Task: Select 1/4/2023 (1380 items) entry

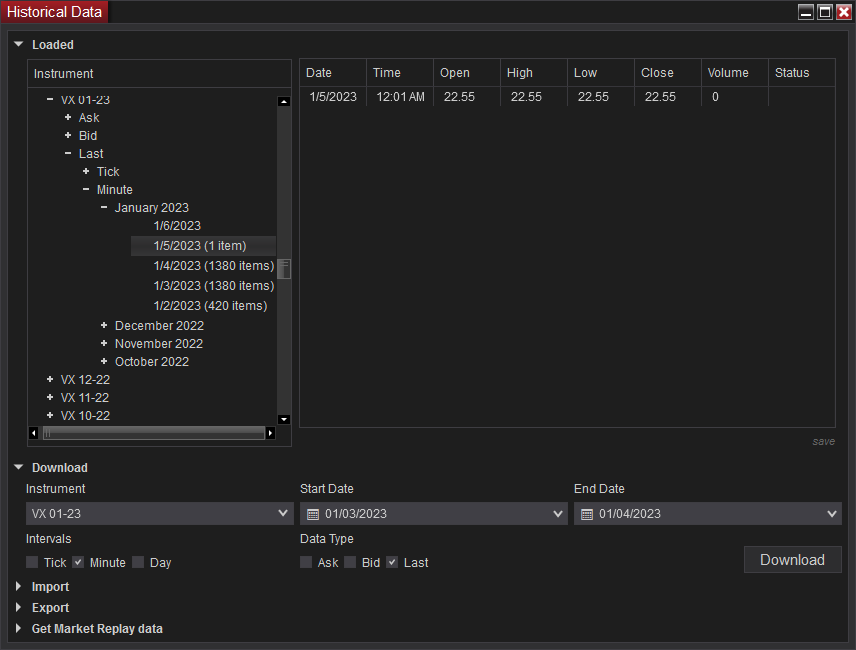Action: [213, 266]
